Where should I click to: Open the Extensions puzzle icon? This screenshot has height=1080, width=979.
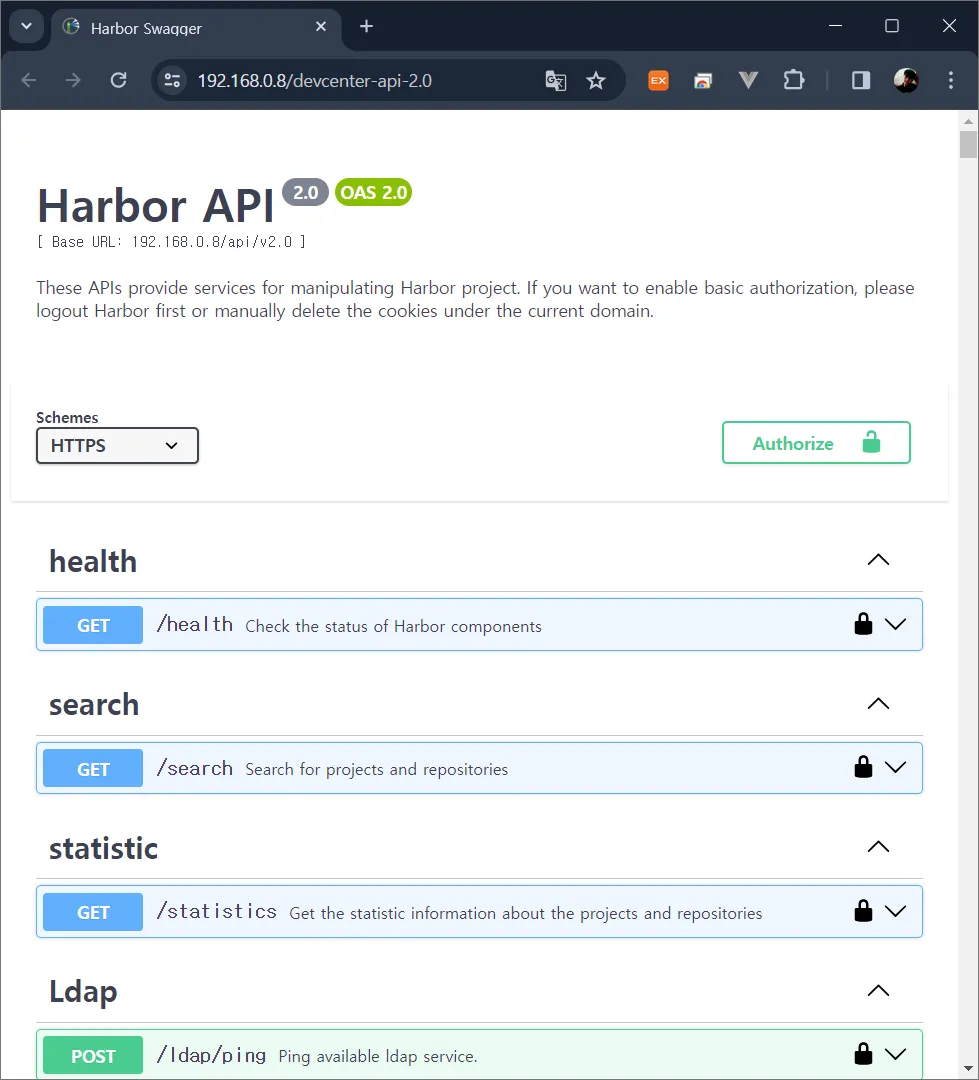point(794,81)
